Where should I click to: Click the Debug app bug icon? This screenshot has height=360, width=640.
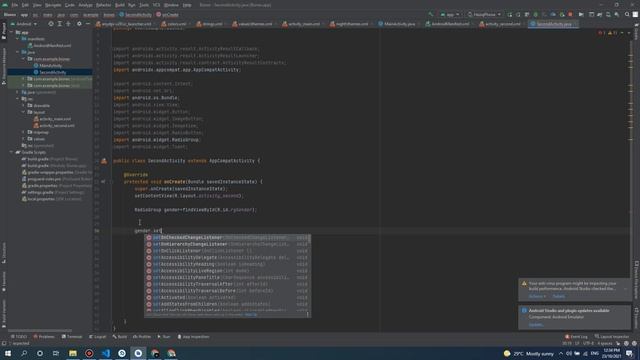(536, 15)
